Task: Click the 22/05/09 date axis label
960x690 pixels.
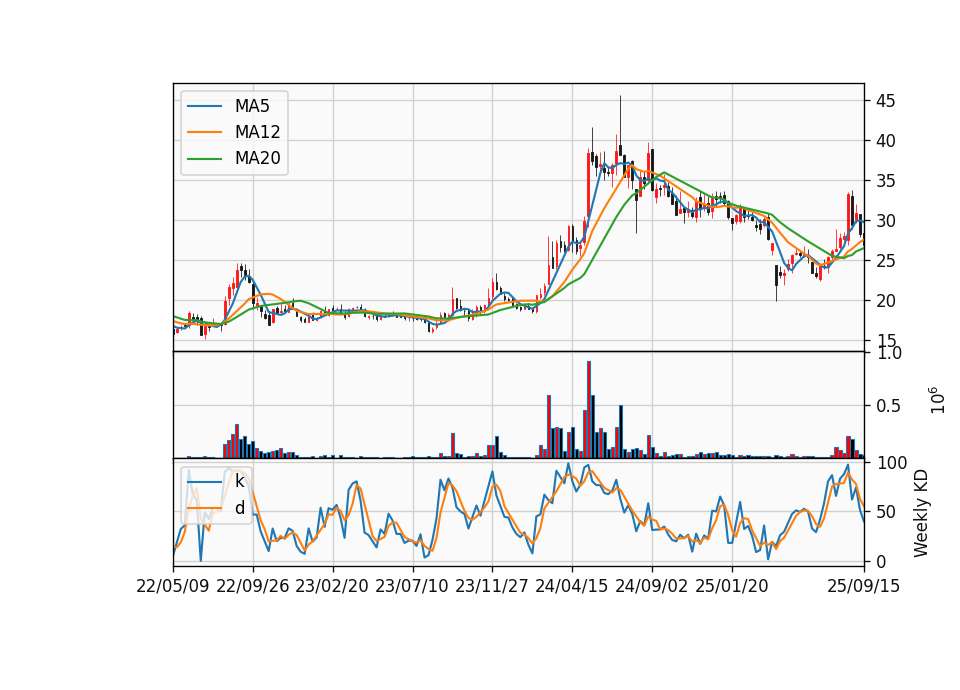Action: 173,586
